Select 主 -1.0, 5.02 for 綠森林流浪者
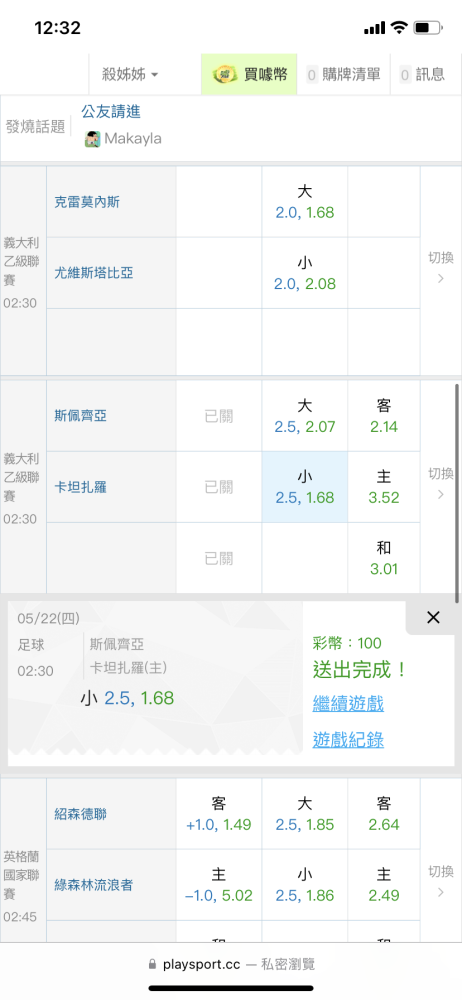462x1000 pixels. [x=219, y=885]
